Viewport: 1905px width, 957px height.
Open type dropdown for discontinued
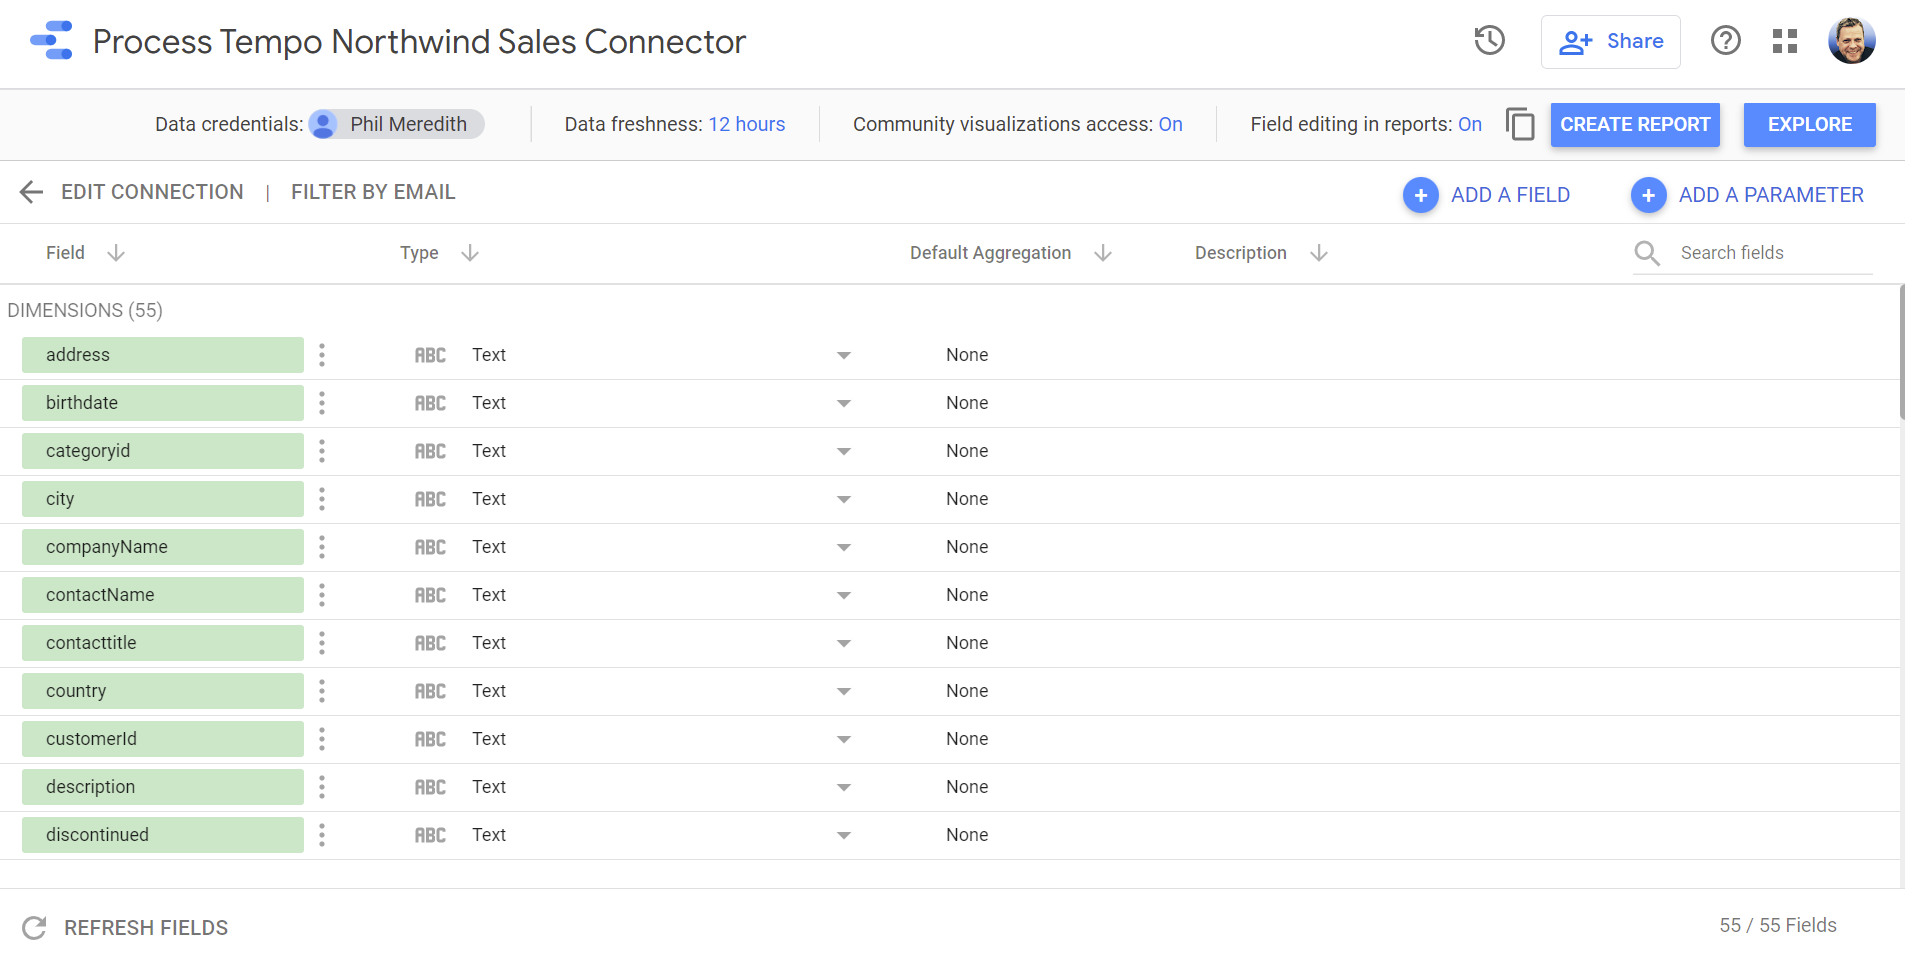pyautogui.click(x=844, y=836)
